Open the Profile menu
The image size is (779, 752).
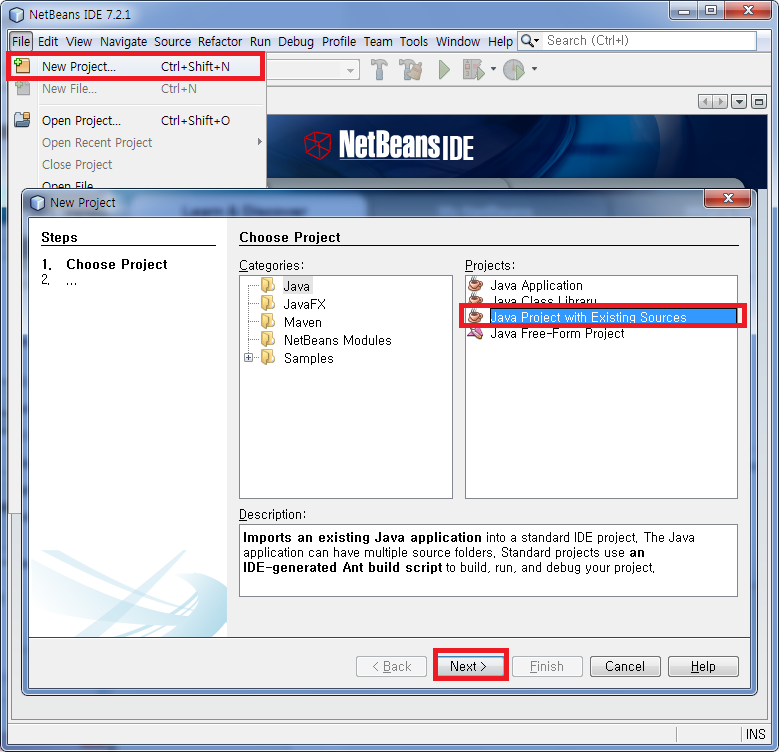click(x=339, y=41)
